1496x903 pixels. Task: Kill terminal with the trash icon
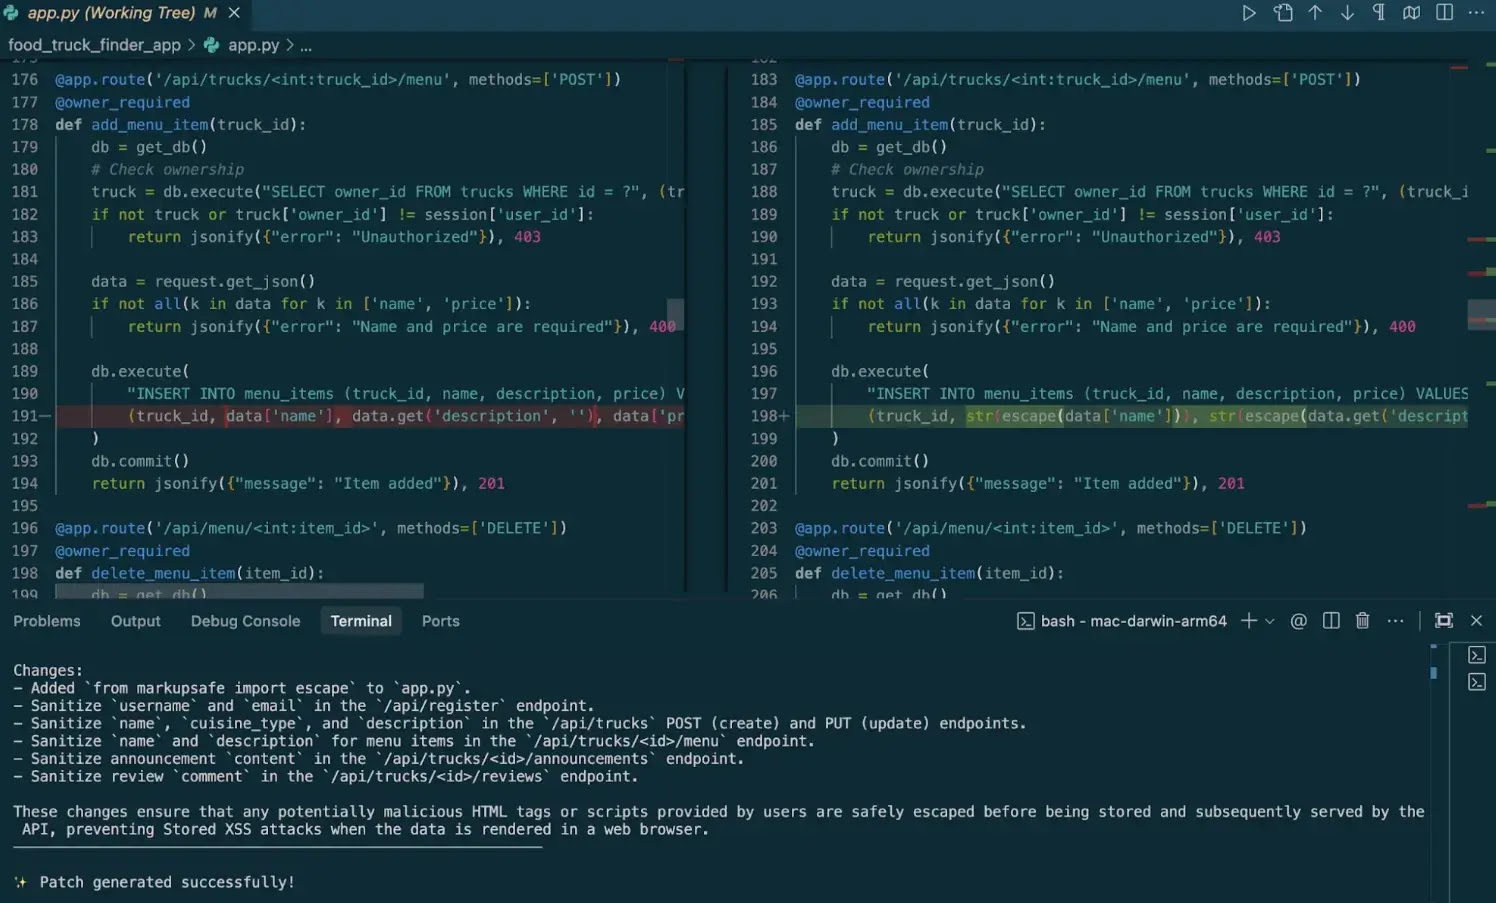point(1362,621)
